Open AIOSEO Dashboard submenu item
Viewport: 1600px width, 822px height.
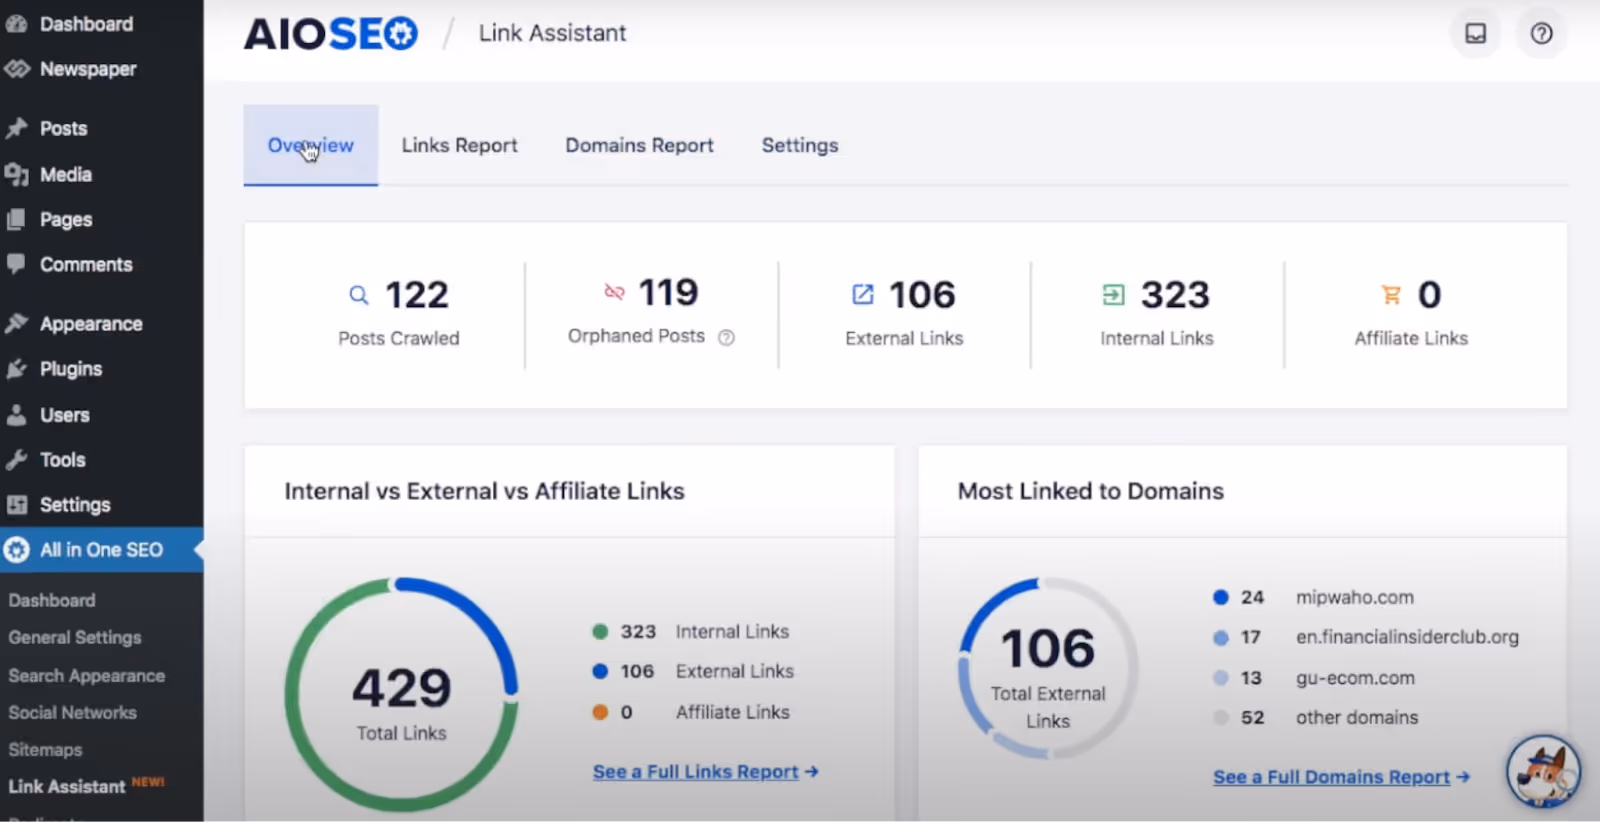tap(52, 600)
